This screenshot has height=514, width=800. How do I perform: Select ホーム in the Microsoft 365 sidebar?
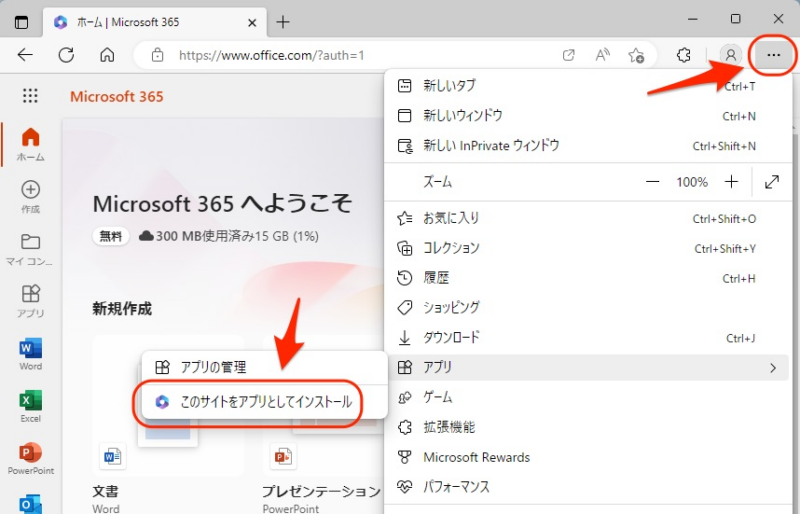(x=31, y=144)
